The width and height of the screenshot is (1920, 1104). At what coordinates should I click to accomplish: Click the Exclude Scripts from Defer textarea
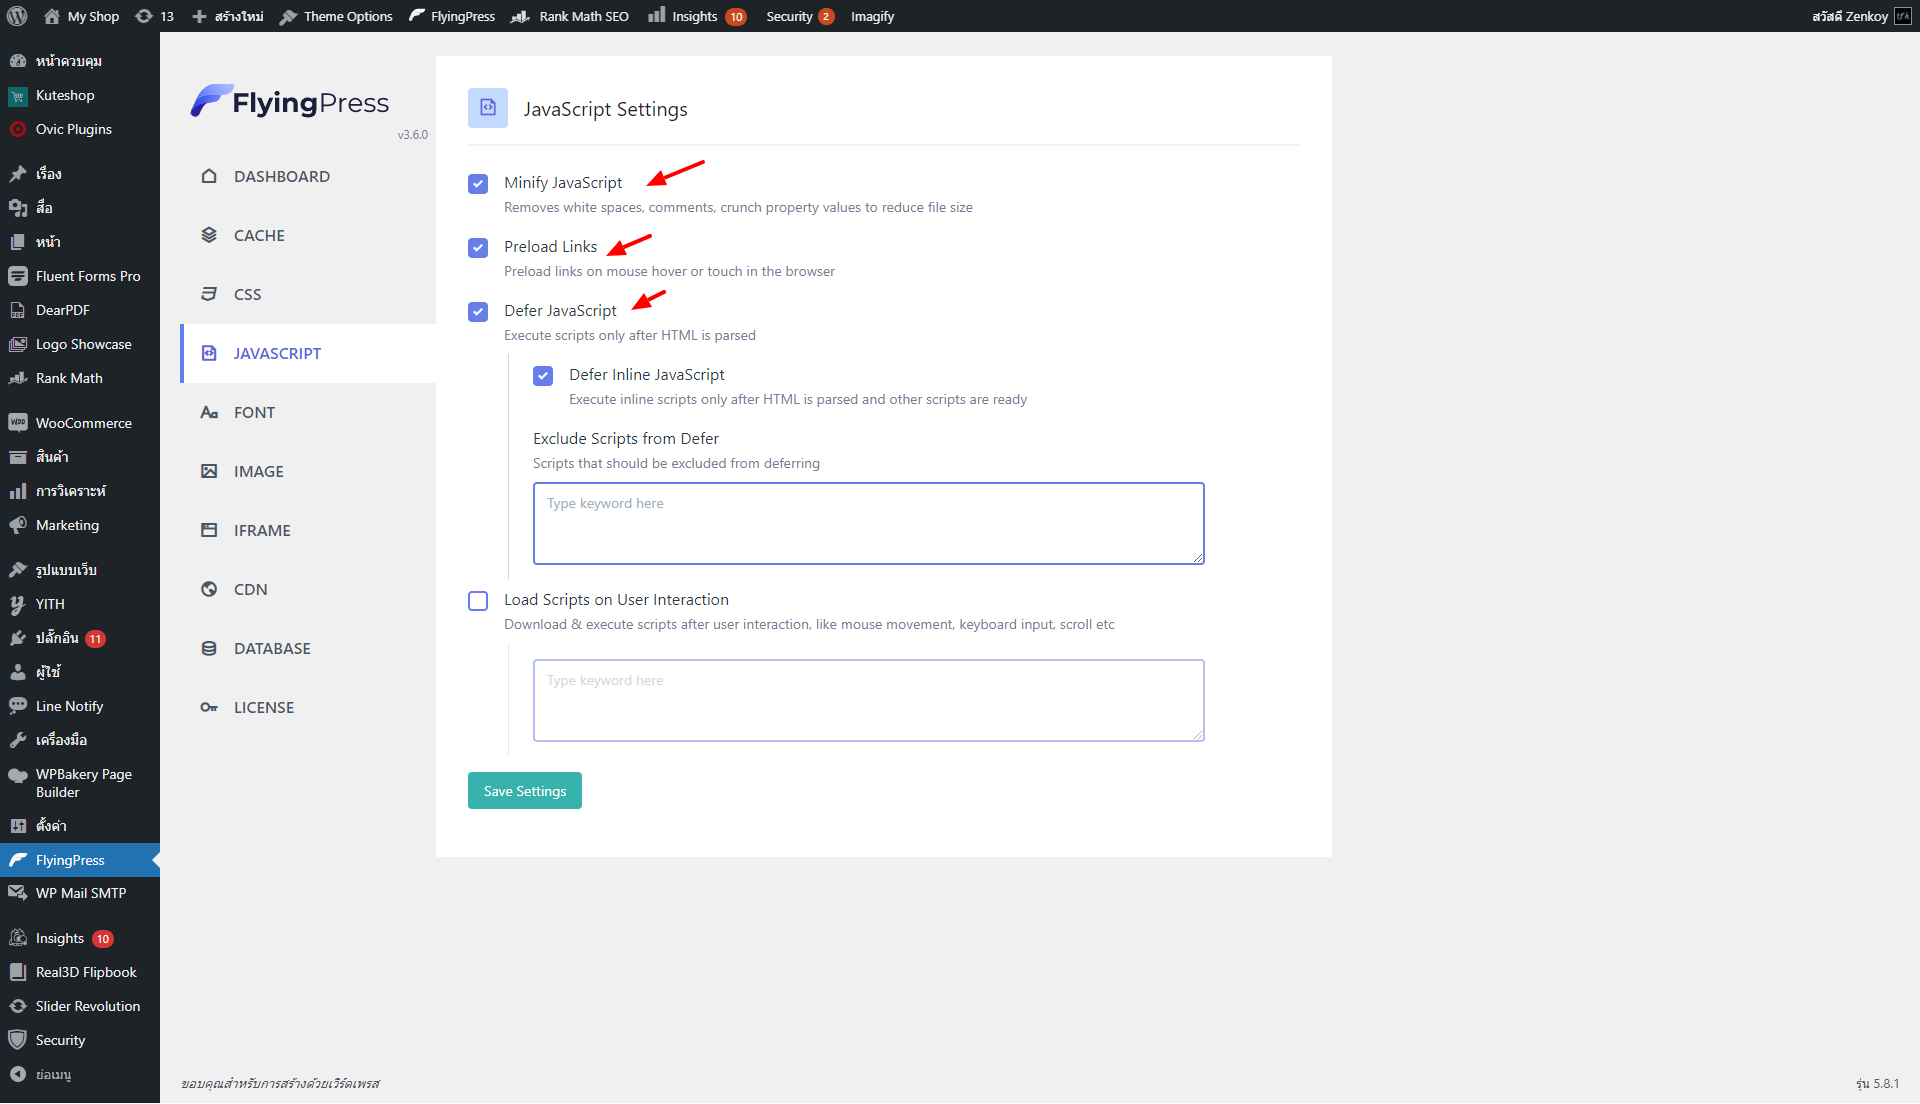tap(868, 523)
